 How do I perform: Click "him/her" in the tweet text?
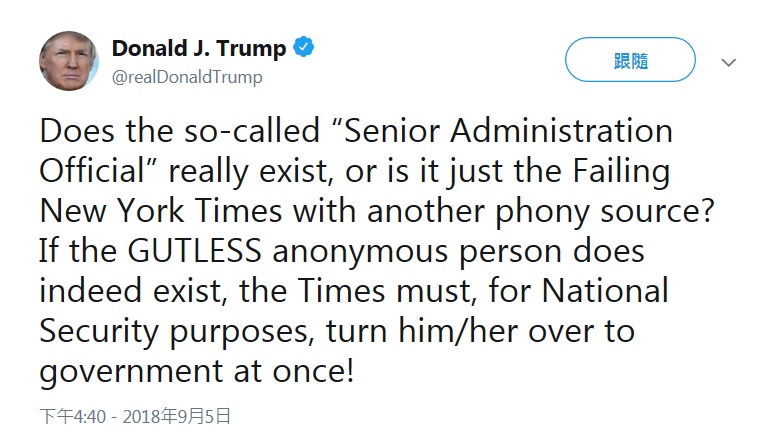point(458,331)
